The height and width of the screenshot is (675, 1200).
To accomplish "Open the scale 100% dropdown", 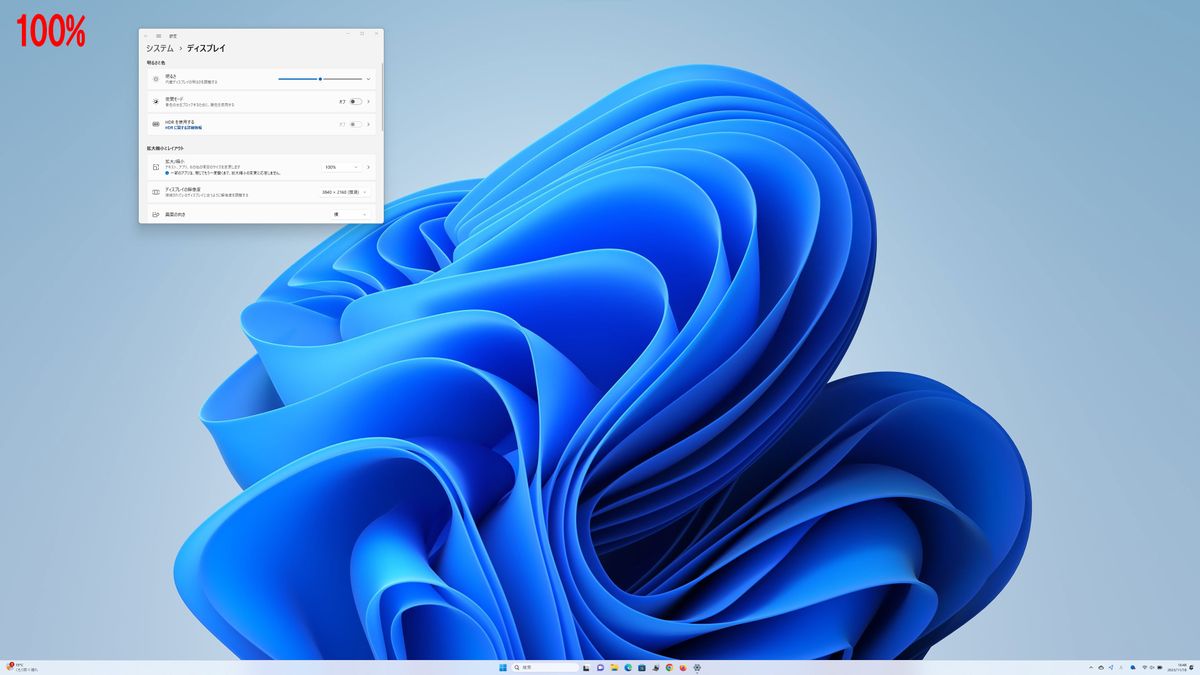I will coord(342,167).
